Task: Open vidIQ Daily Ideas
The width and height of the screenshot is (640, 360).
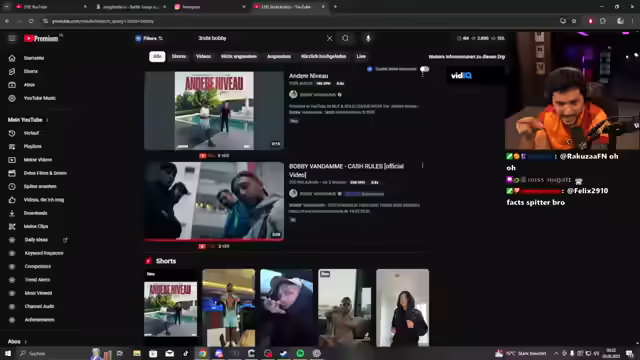Action: [x=37, y=240]
